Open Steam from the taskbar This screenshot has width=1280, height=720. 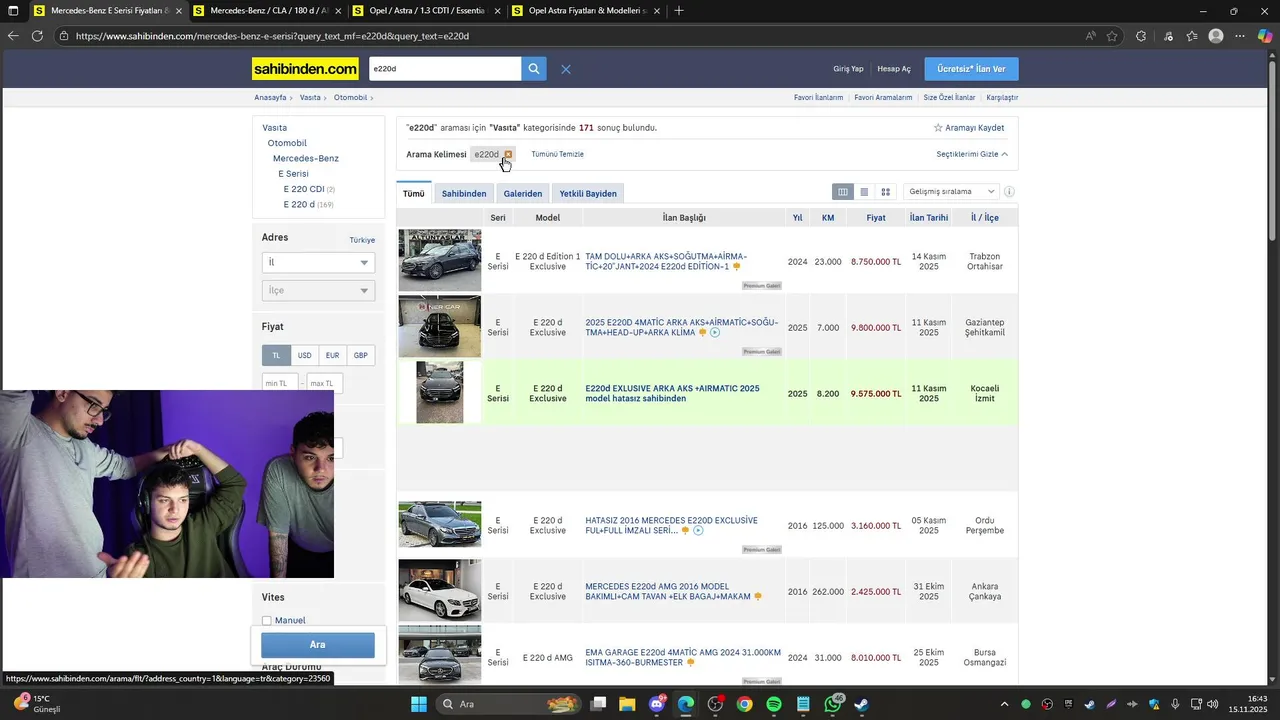tap(862, 704)
